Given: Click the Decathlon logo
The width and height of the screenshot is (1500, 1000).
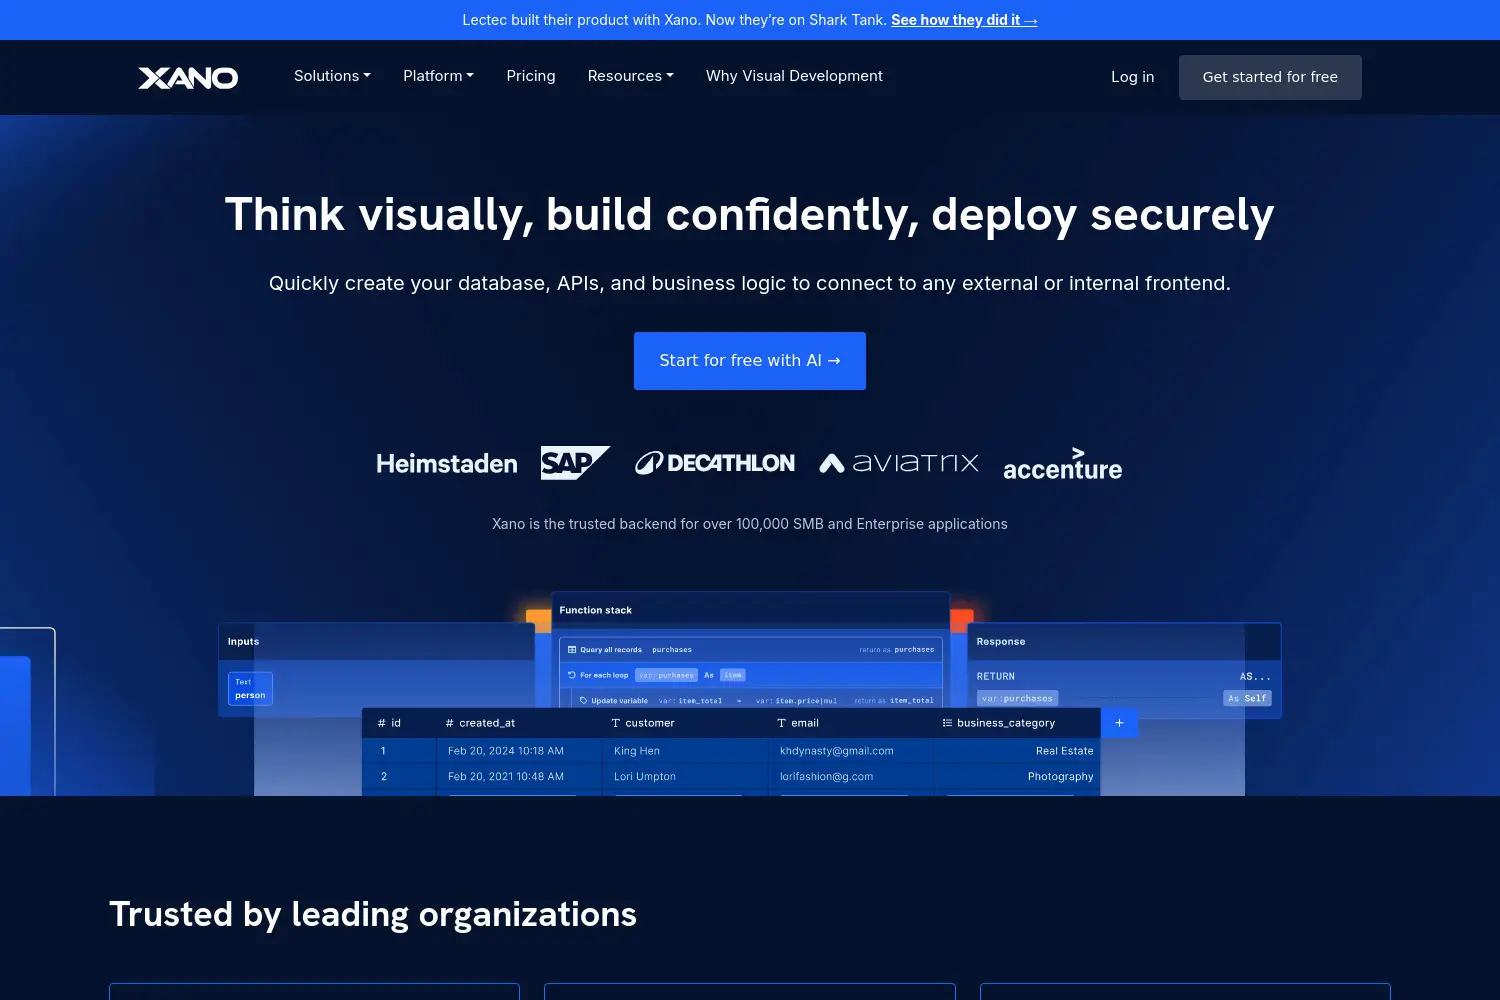Looking at the screenshot, I should pyautogui.click(x=715, y=463).
